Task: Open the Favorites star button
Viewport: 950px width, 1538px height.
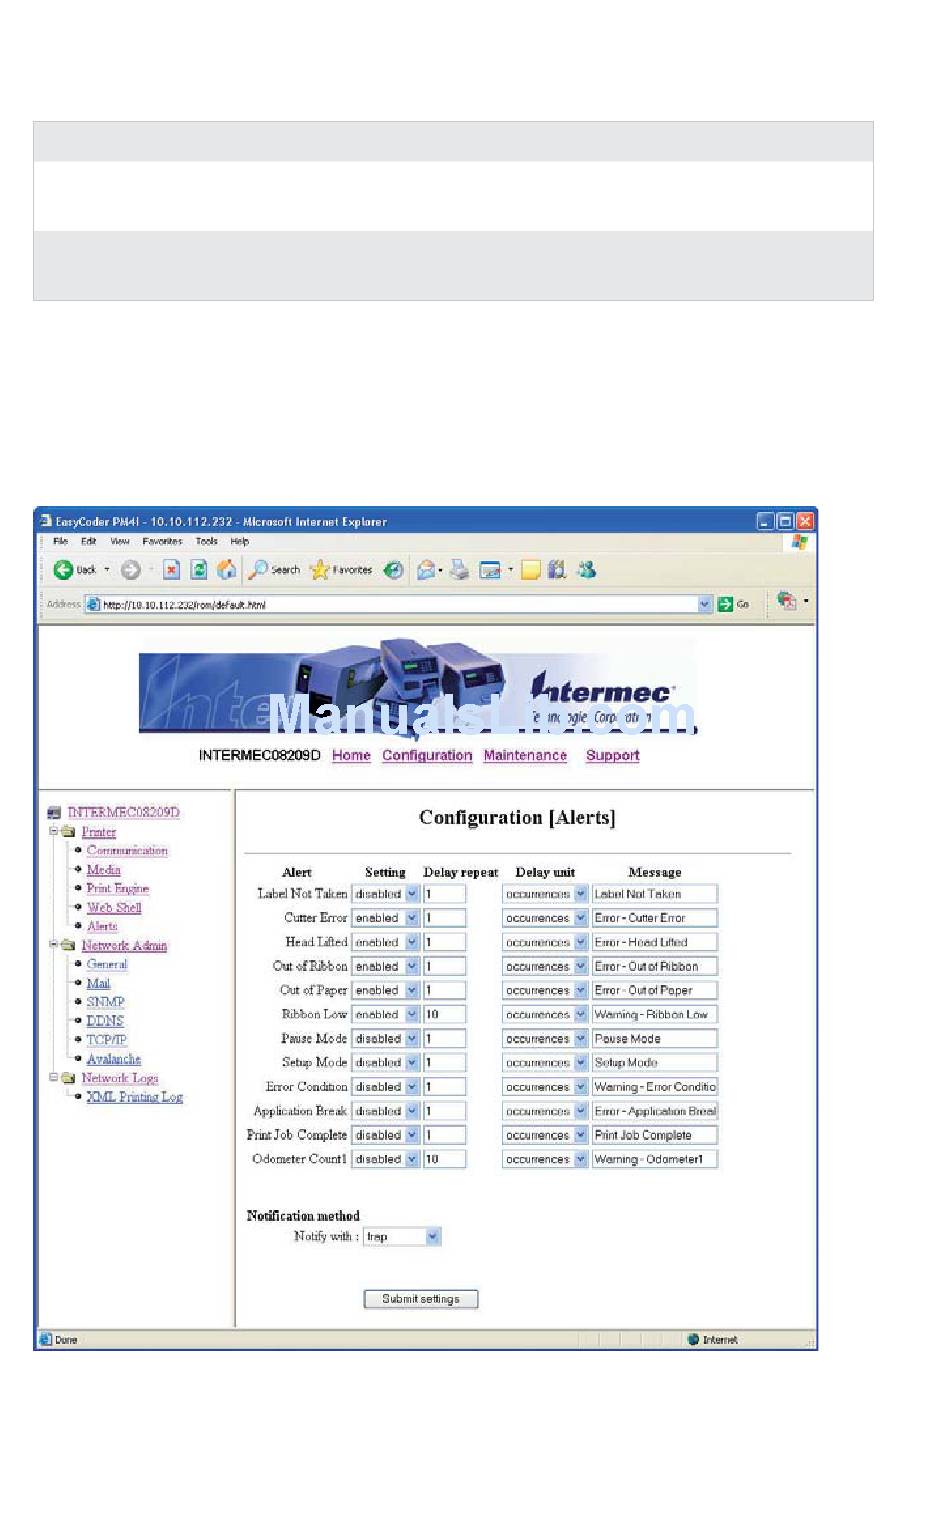Action: (341, 569)
